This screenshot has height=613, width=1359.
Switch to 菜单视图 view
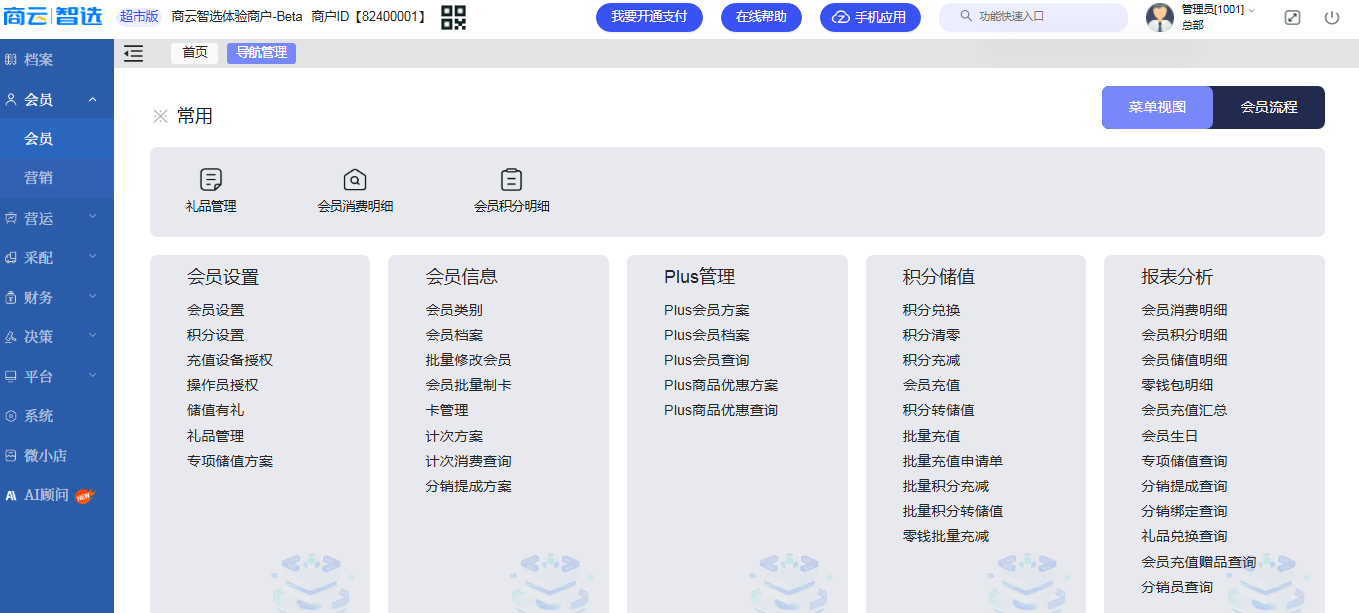pos(1157,107)
